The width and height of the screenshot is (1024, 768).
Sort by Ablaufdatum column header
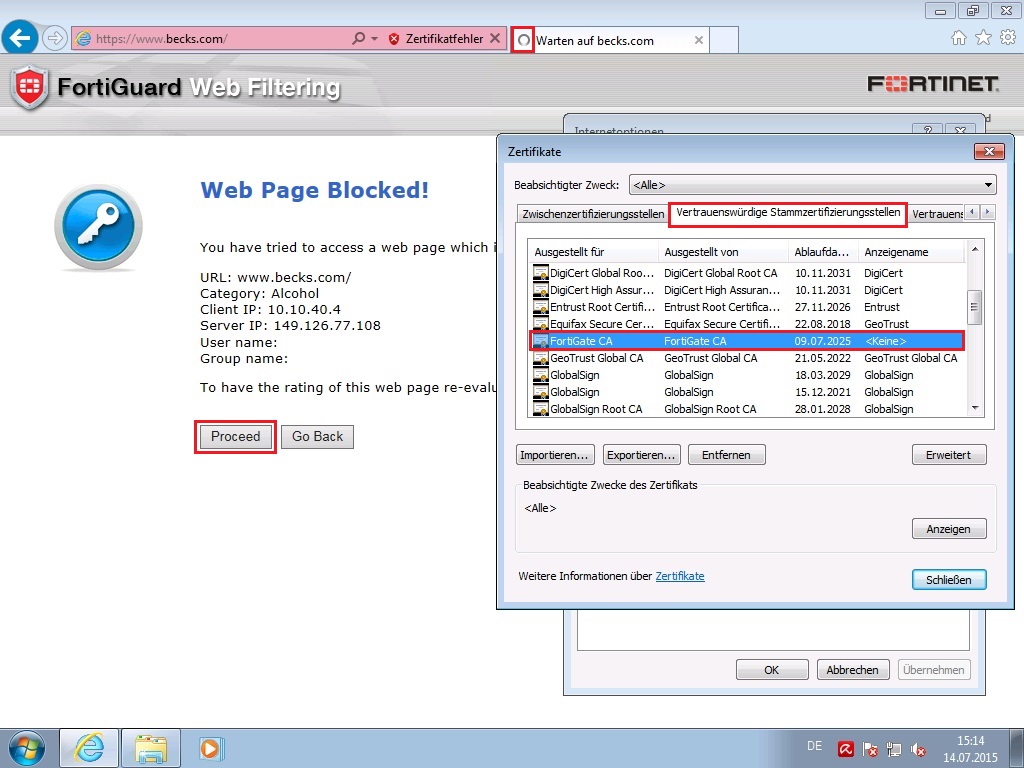click(x=824, y=252)
